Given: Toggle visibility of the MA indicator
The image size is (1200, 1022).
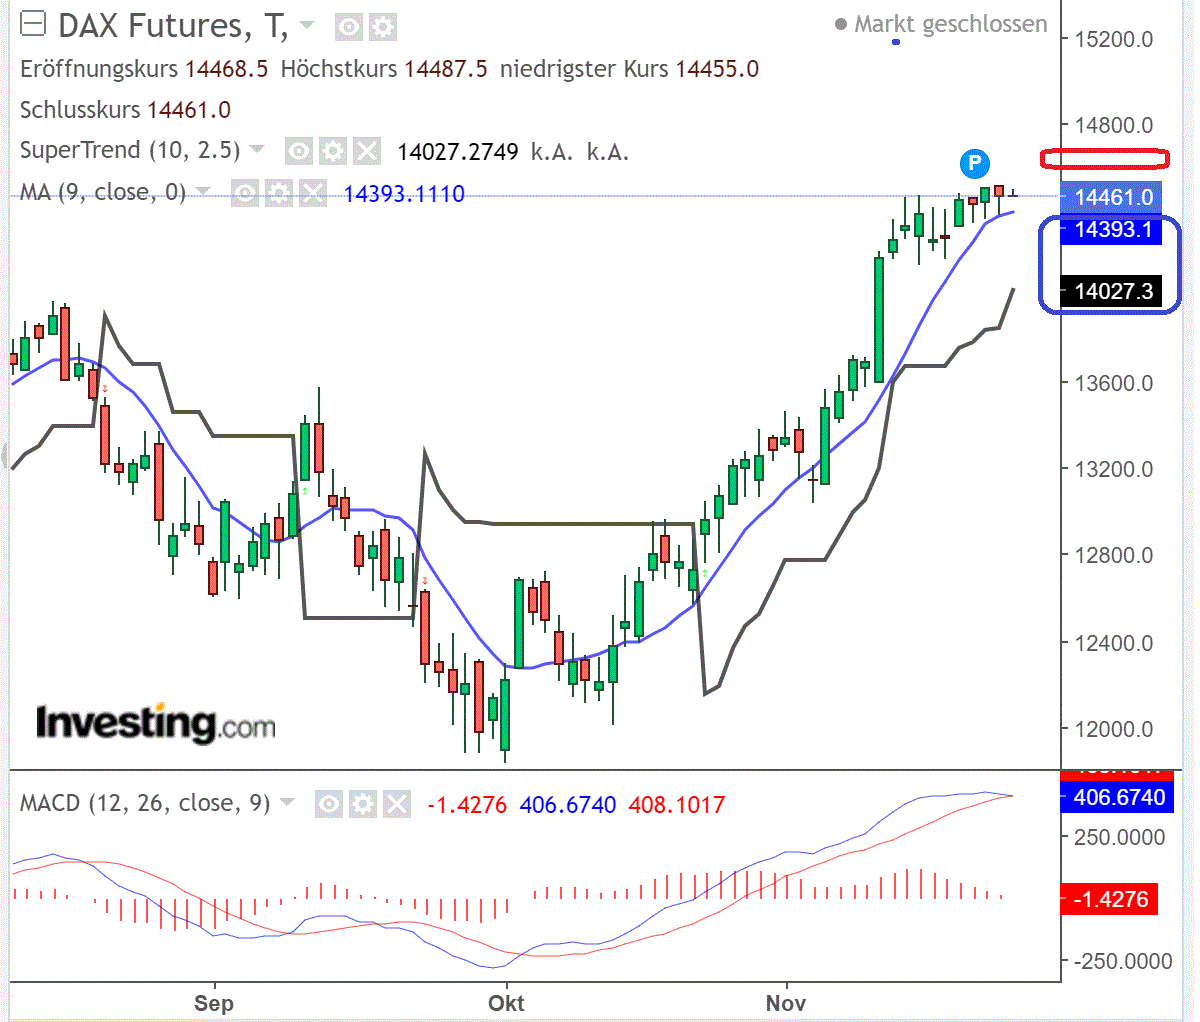Looking at the screenshot, I should pos(245,193).
